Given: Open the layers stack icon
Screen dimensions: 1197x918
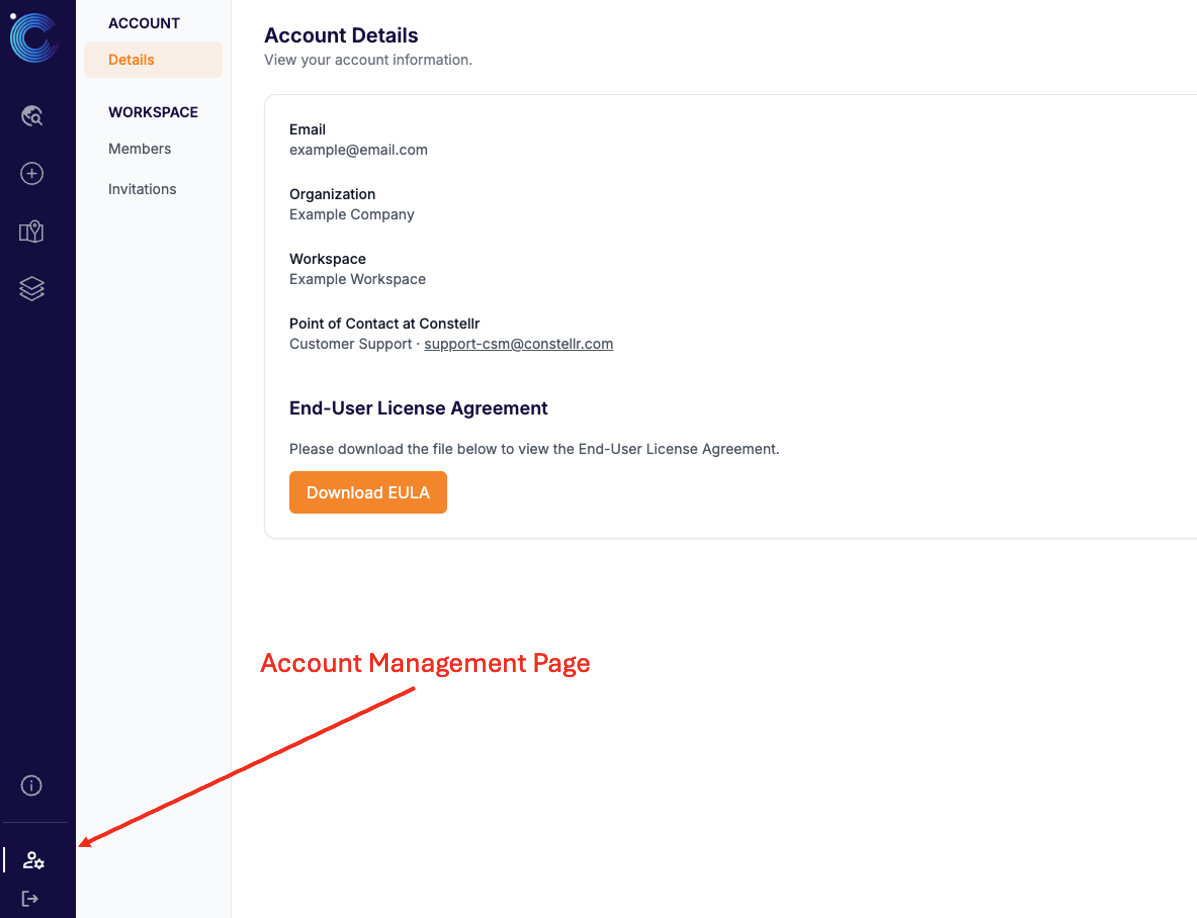Looking at the screenshot, I should [x=31, y=288].
